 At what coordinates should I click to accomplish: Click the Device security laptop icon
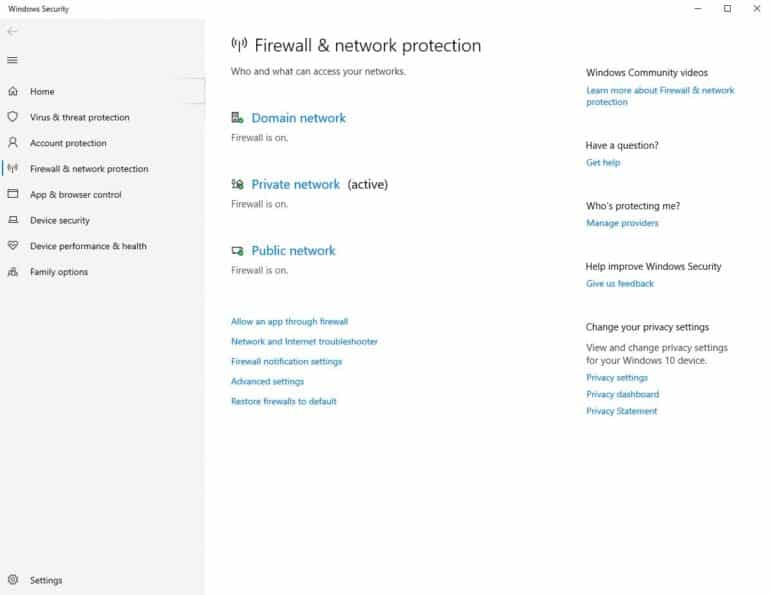click(12, 220)
